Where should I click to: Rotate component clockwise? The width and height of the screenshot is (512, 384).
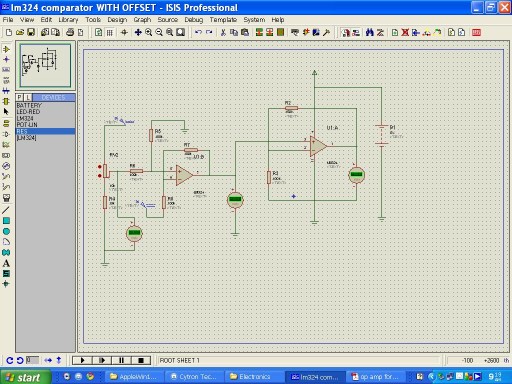(10, 360)
